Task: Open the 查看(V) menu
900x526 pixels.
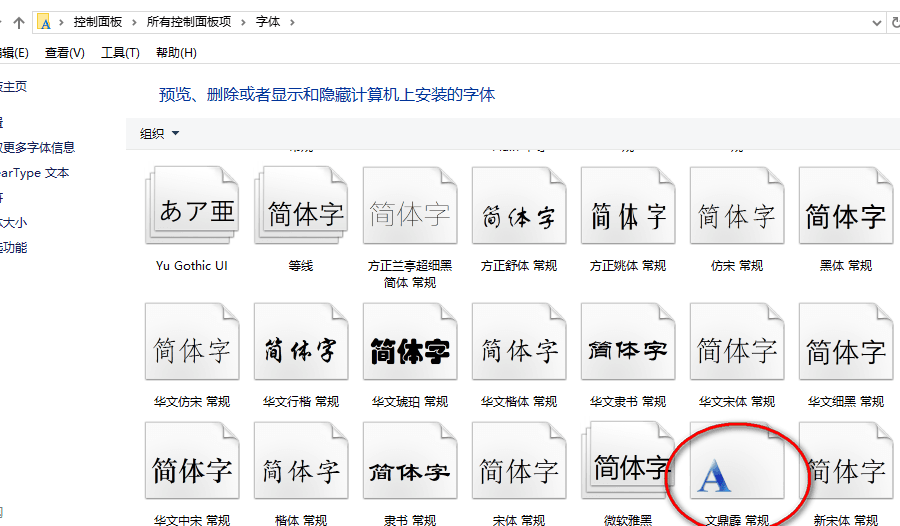Action: pyautogui.click(x=64, y=53)
